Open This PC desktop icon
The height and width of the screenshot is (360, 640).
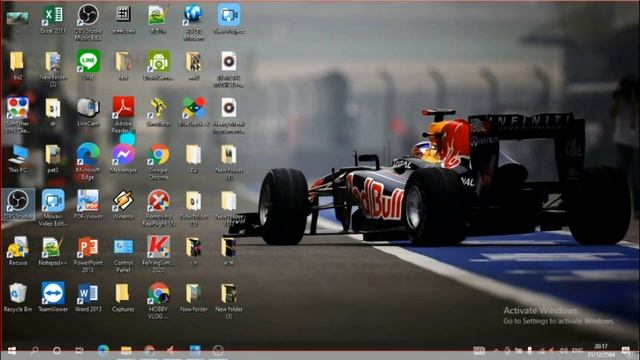pyautogui.click(x=18, y=158)
